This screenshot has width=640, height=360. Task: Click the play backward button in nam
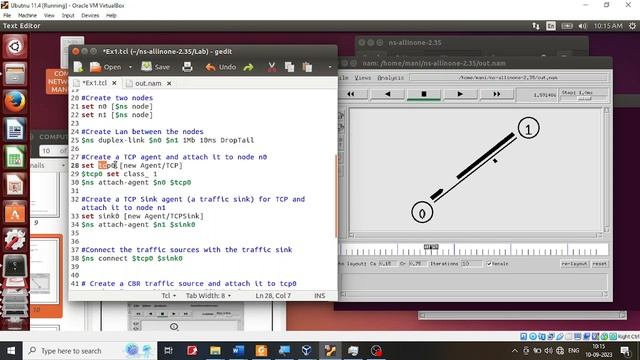pos(387,94)
